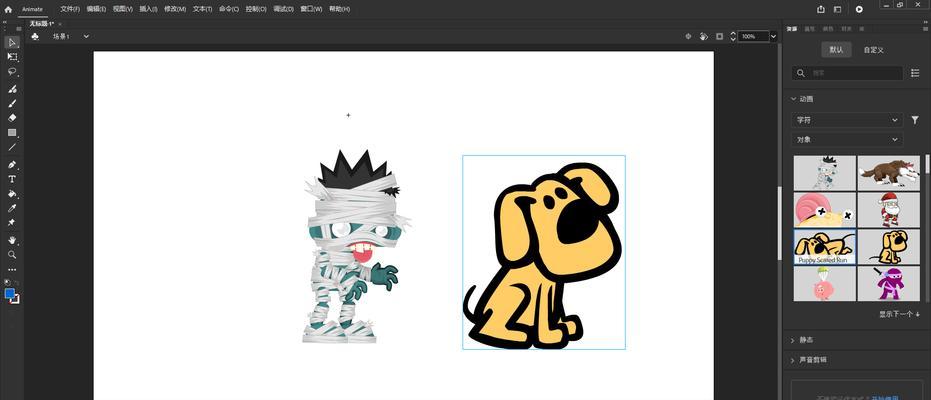Open the 命令(C) menu
The image size is (931, 400).
tap(229, 9)
